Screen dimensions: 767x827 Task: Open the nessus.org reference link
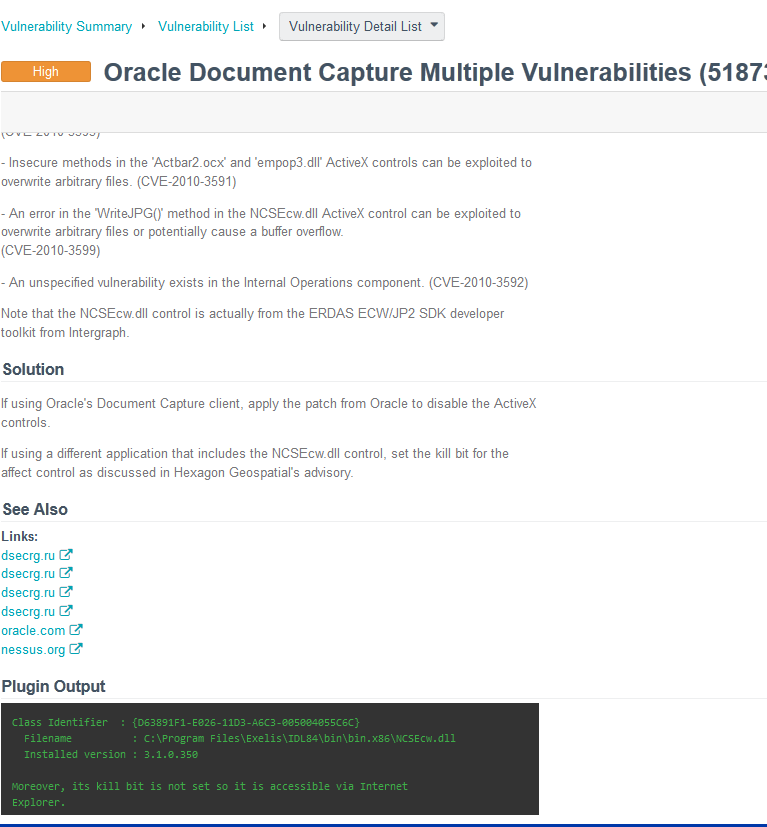click(x=33, y=650)
